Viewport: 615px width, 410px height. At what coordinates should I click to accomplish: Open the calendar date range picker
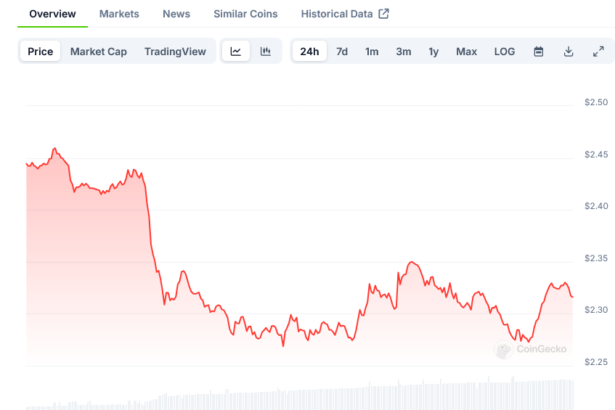coord(538,51)
